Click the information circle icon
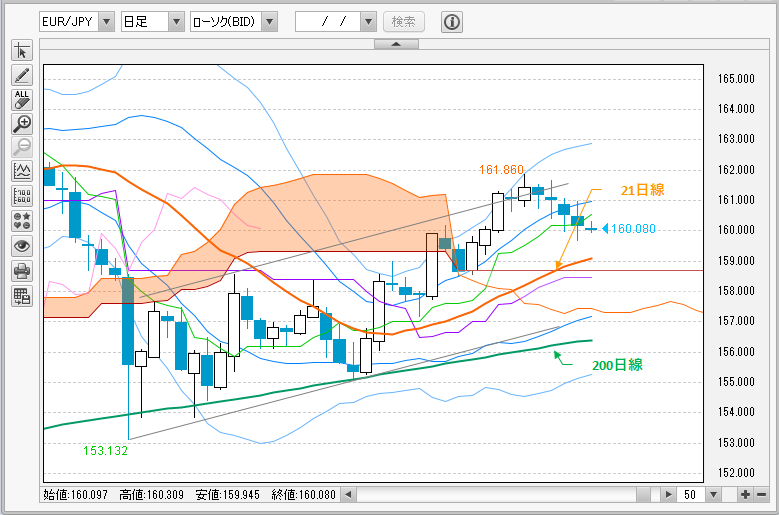The image size is (779, 515). (x=452, y=22)
